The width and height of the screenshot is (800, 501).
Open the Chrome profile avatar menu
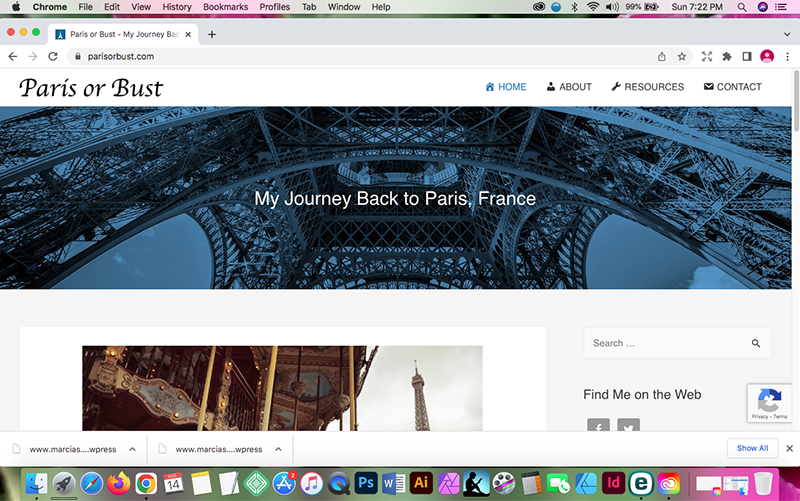click(x=767, y=56)
